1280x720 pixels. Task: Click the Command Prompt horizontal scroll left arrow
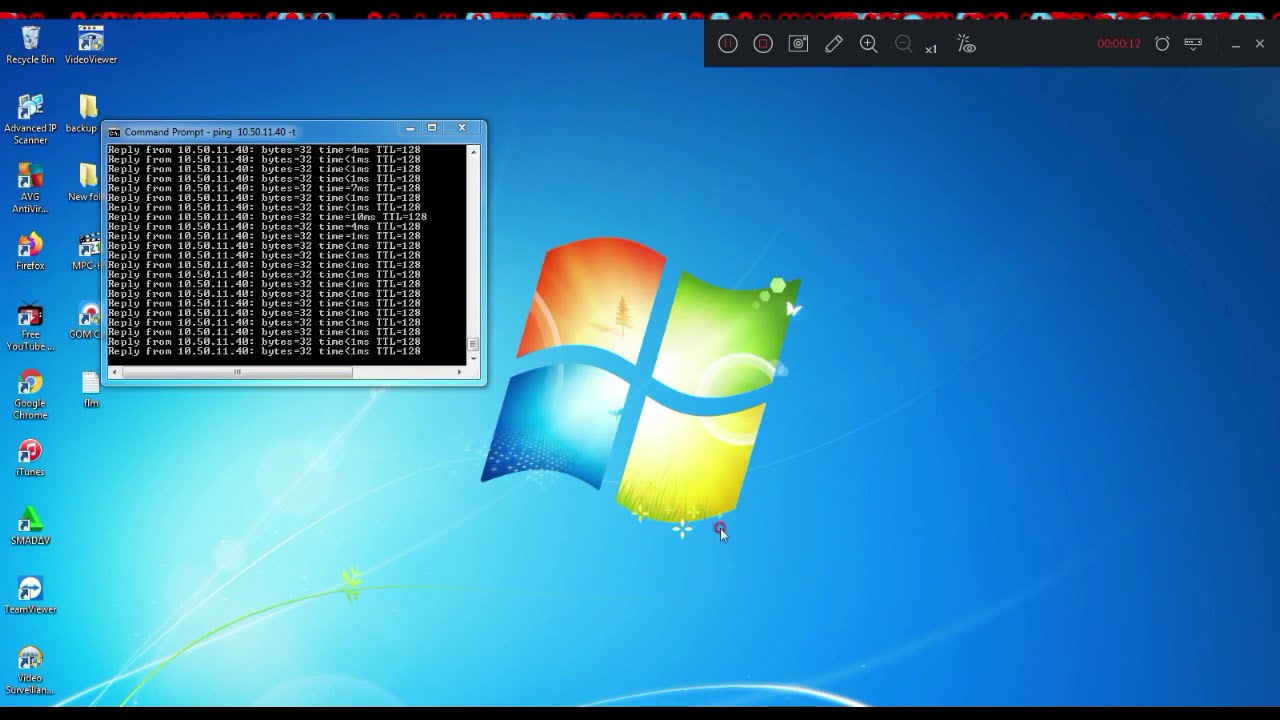click(114, 372)
